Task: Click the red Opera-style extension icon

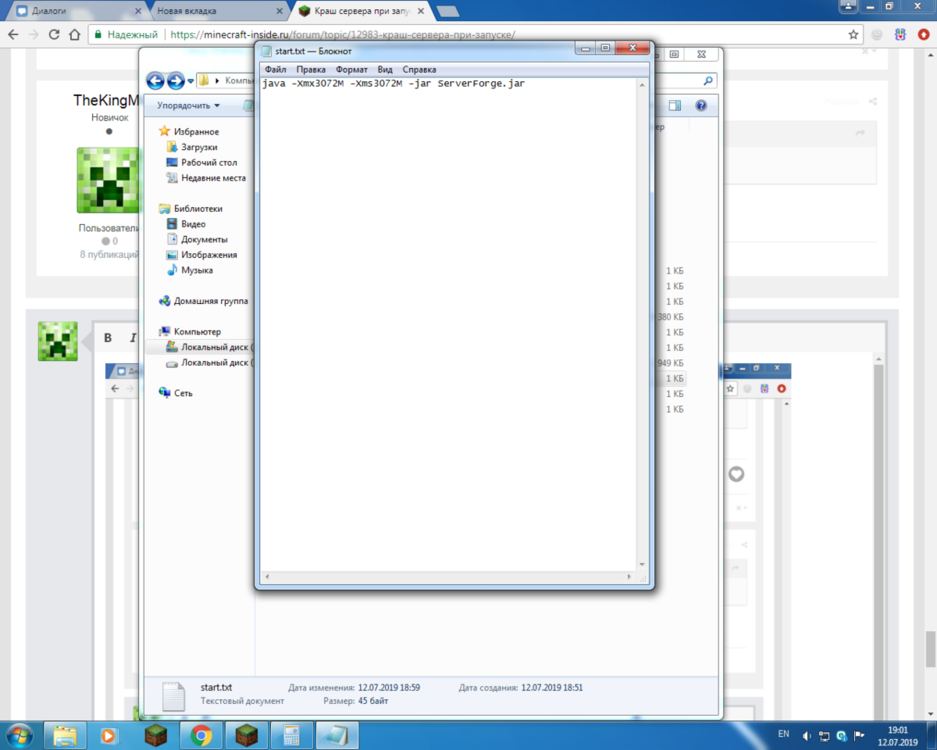Action: pos(923,35)
